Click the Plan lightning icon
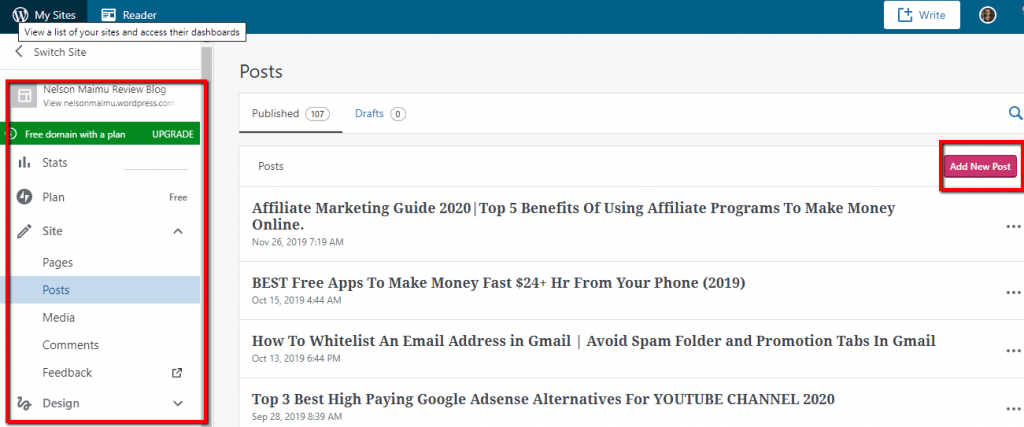The width and height of the screenshot is (1024, 427). pyautogui.click(x=24, y=197)
